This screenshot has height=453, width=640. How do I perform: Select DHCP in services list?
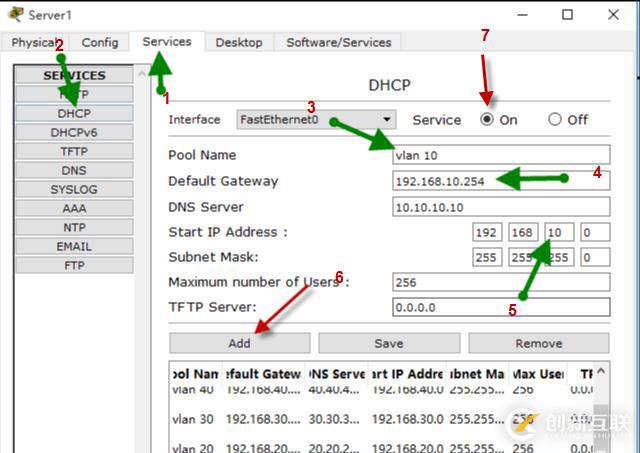point(74,113)
